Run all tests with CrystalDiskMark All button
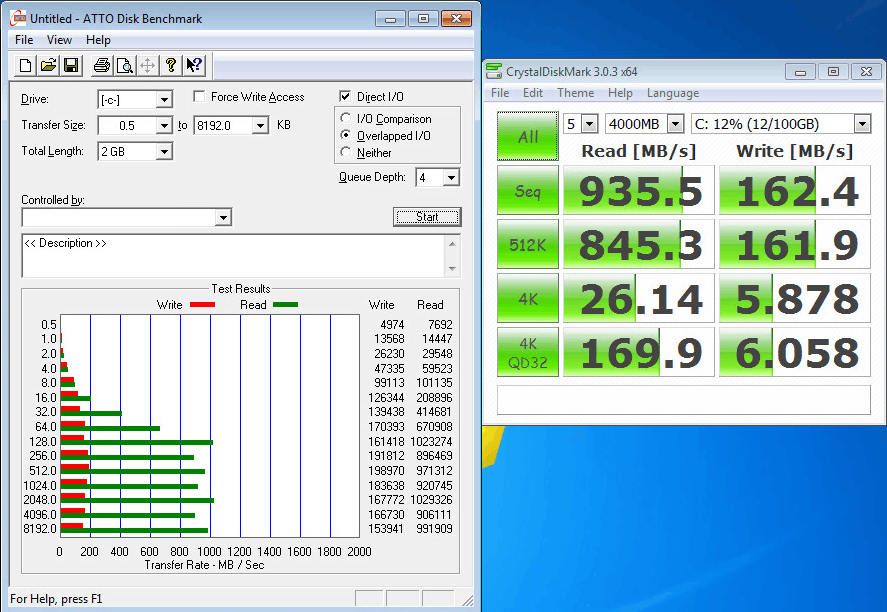This screenshot has width=887, height=612. click(528, 137)
